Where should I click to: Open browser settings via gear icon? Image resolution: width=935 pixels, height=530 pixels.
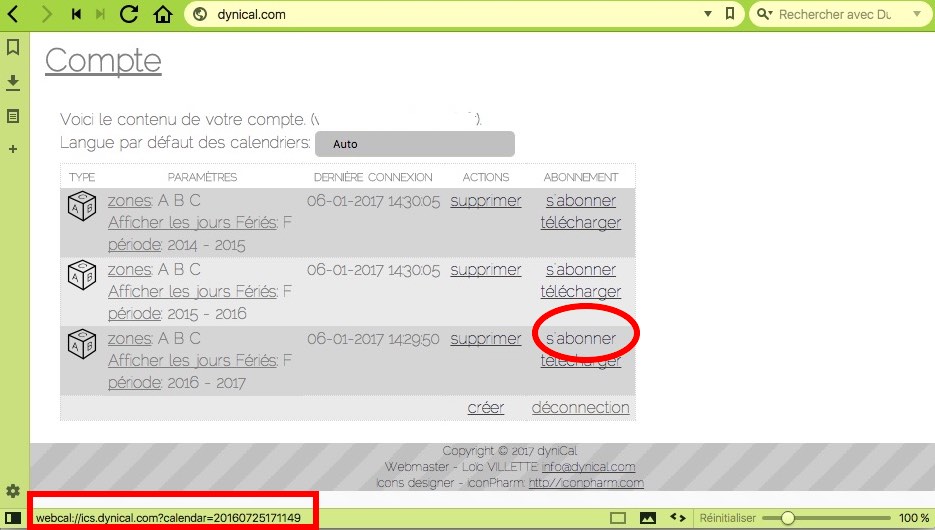click(13, 491)
